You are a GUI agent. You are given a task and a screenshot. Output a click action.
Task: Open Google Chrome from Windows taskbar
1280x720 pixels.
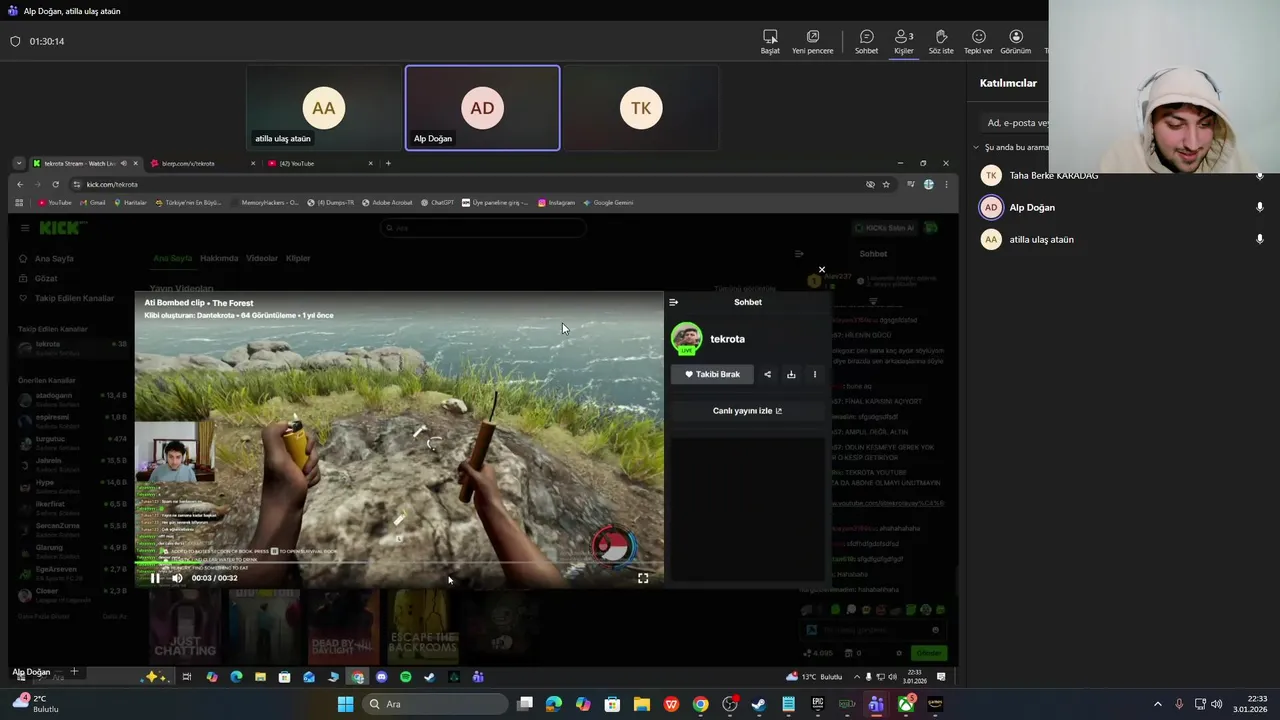(700, 704)
